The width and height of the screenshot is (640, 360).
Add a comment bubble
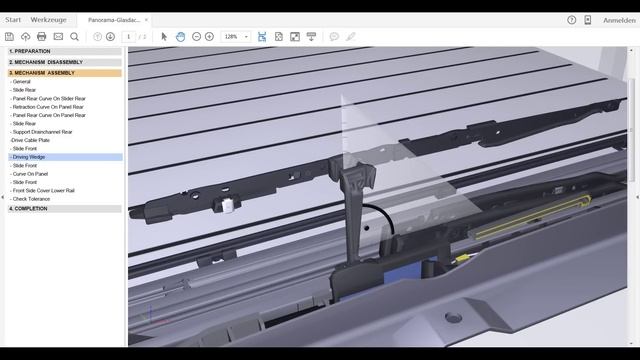click(334, 37)
